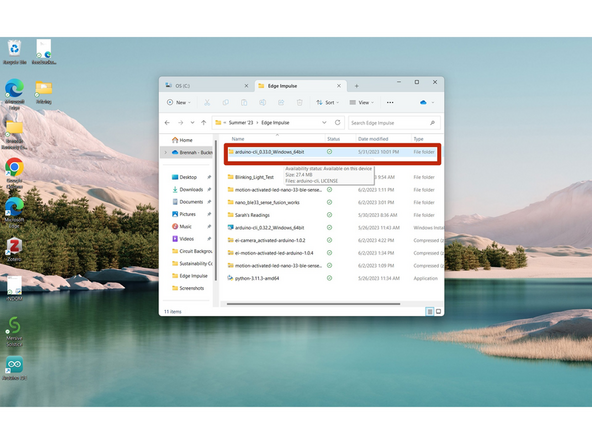Click the Share toolbar icon
Image resolution: width=592 pixels, height=444 pixels.
(281, 102)
